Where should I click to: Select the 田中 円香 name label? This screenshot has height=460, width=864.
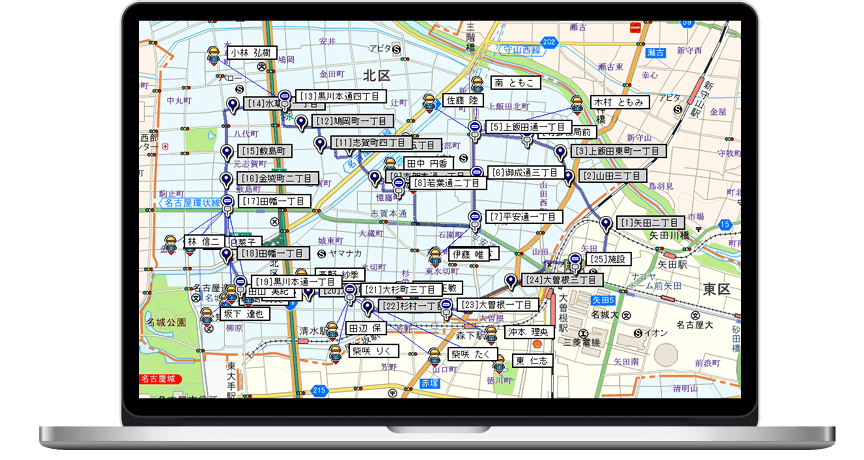pos(428,163)
